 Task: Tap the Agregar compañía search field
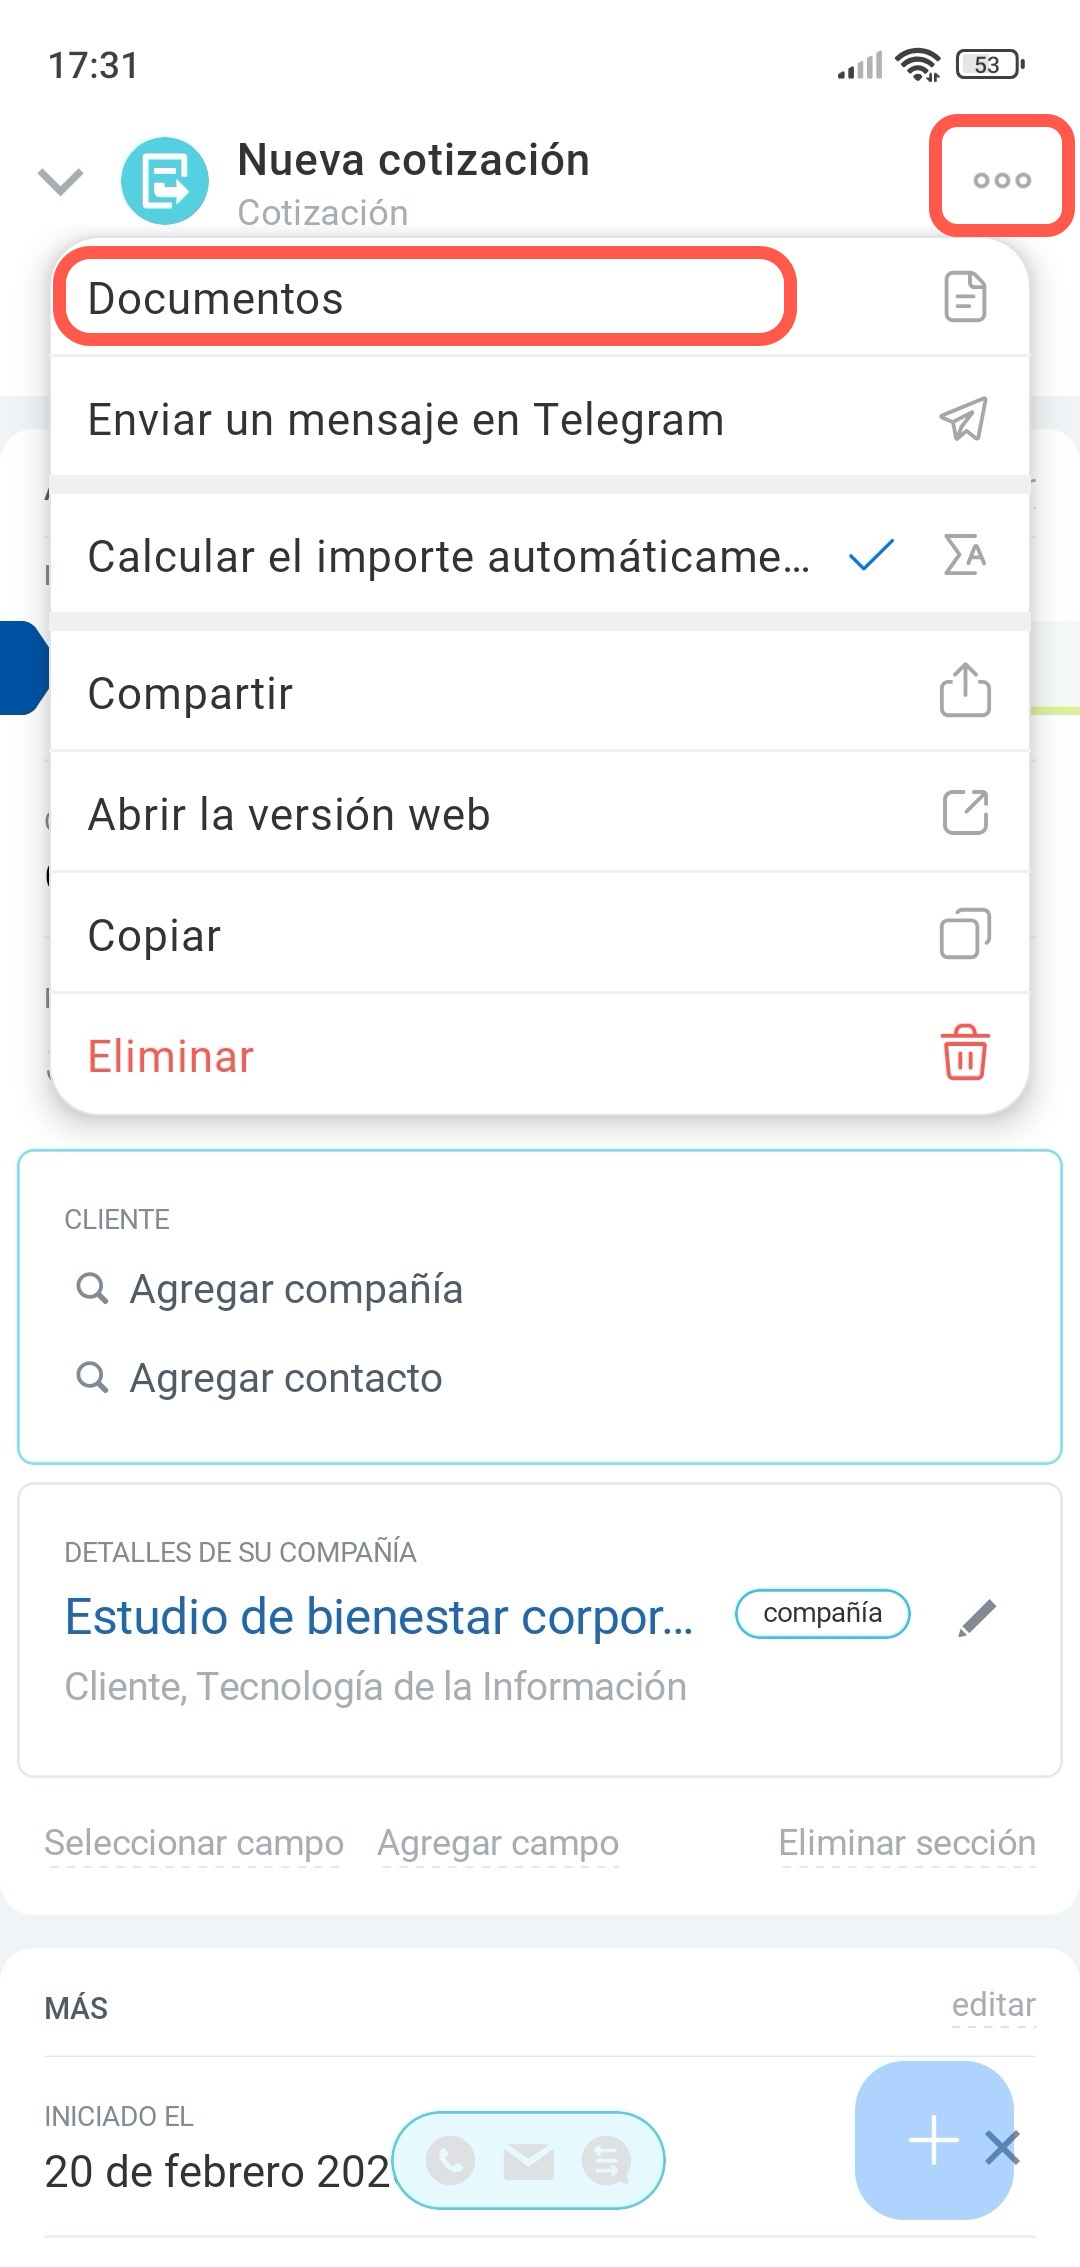pyautogui.click(x=296, y=1289)
